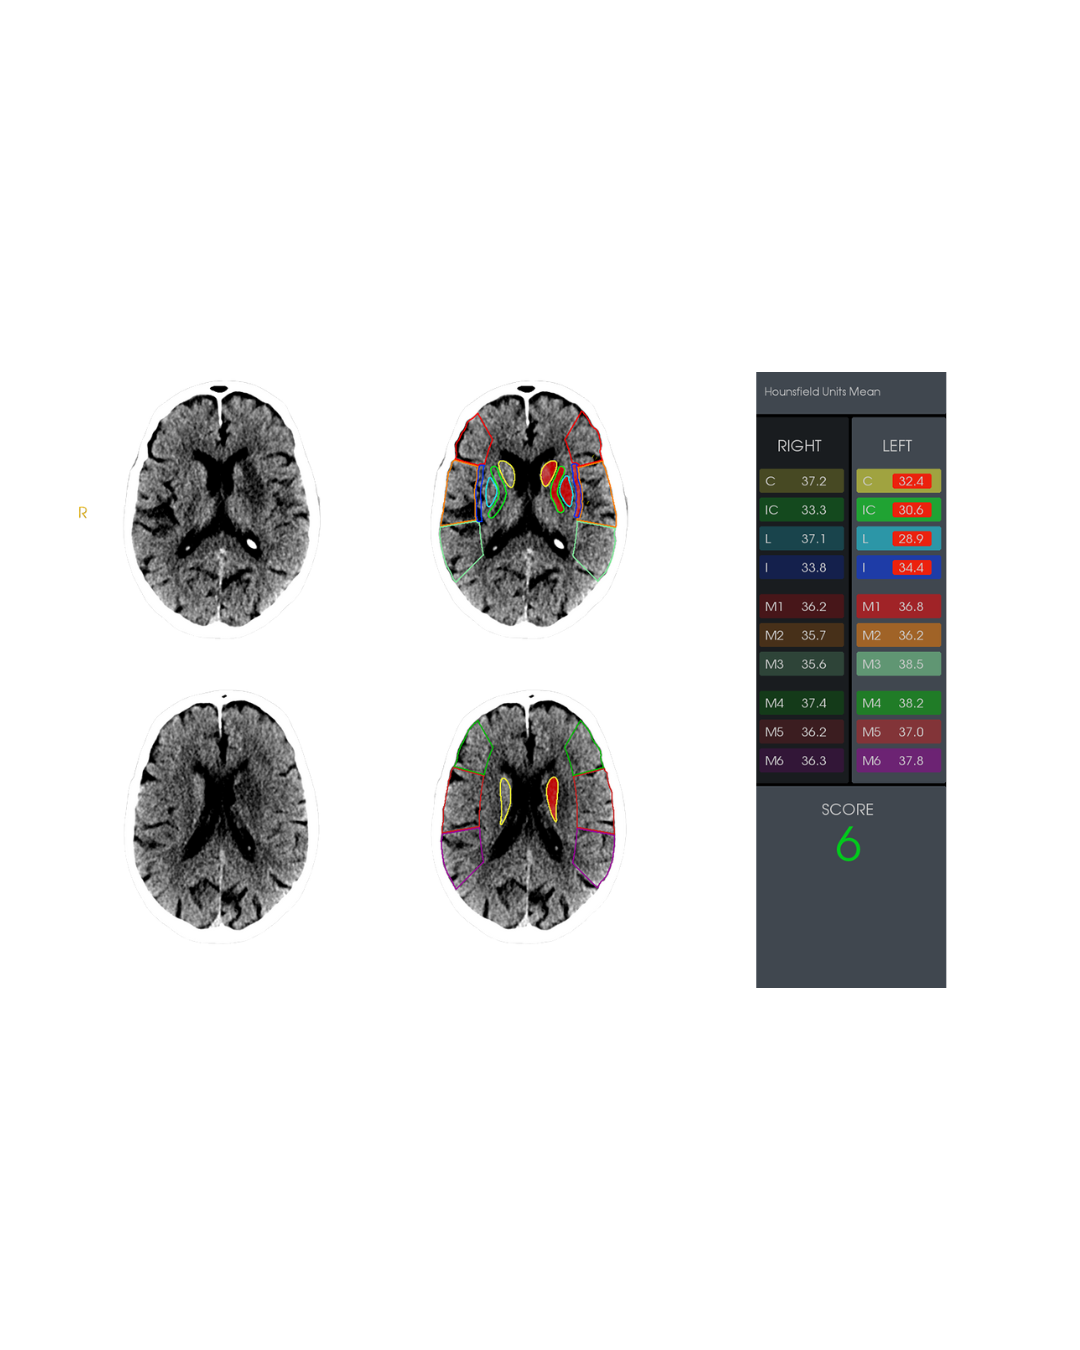Select left L highlighted value 28.9
Viewport: 1080px width, 1350px height.
pos(911,539)
